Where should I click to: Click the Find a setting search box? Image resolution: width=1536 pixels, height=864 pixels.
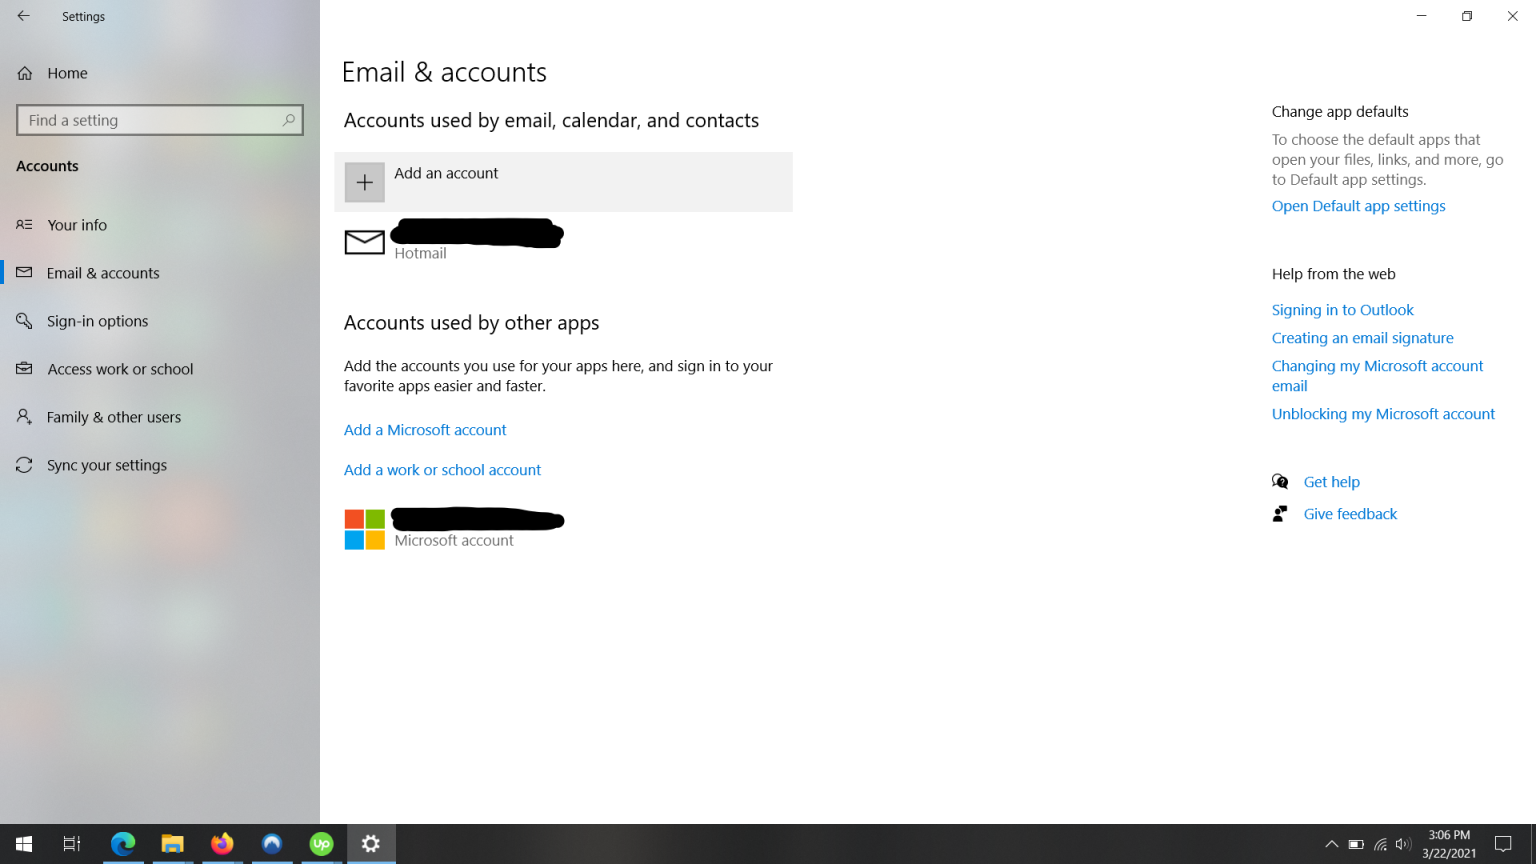(159, 119)
